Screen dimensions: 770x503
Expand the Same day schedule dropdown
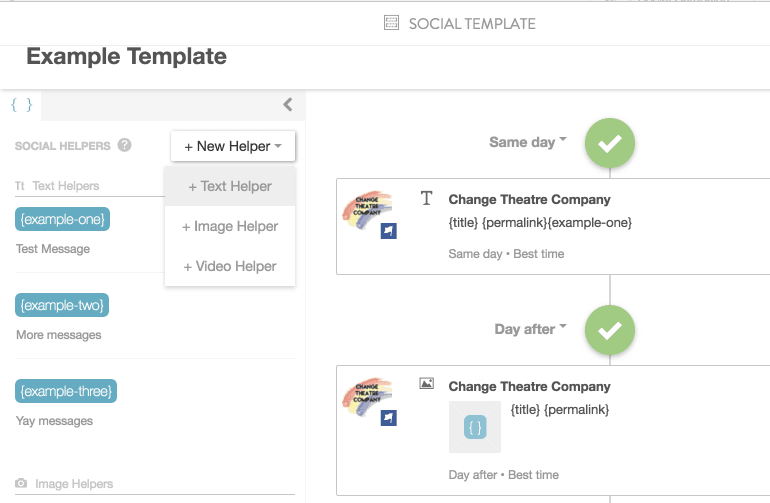click(x=527, y=142)
